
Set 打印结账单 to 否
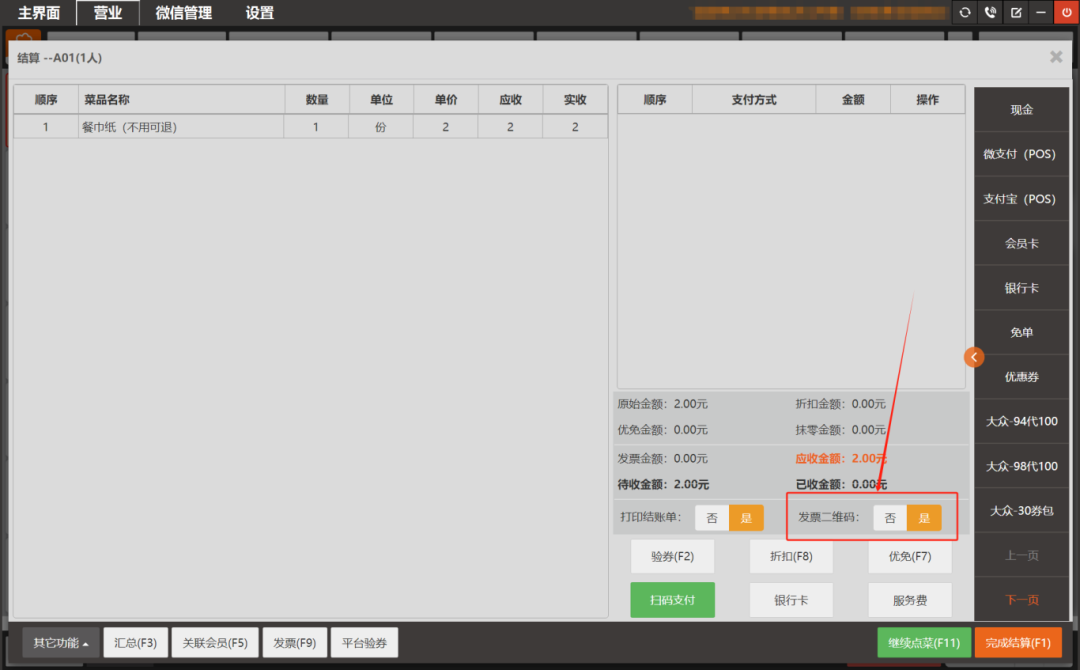tap(712, 518)
